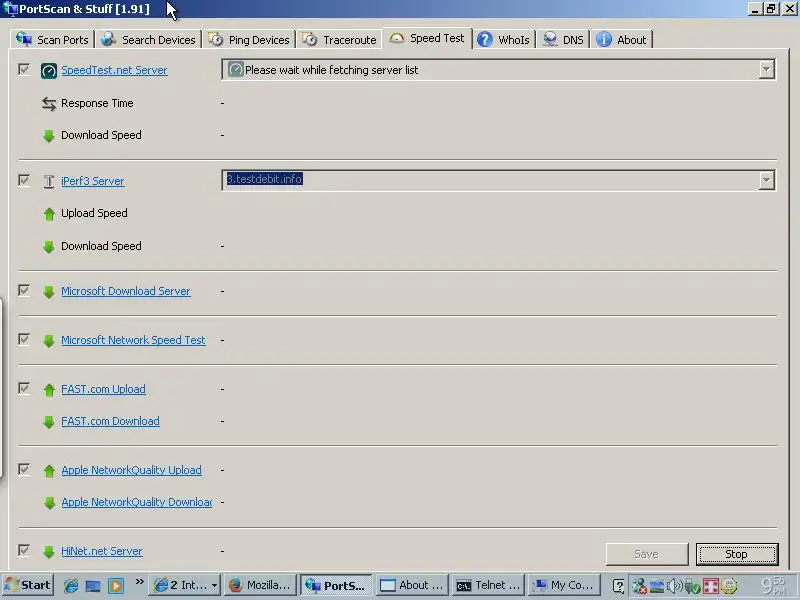Click the Microsoft Download Server arrow icon
Viewport: 800px width, 600px height.
pyautogui.click(x=48, y=292)
